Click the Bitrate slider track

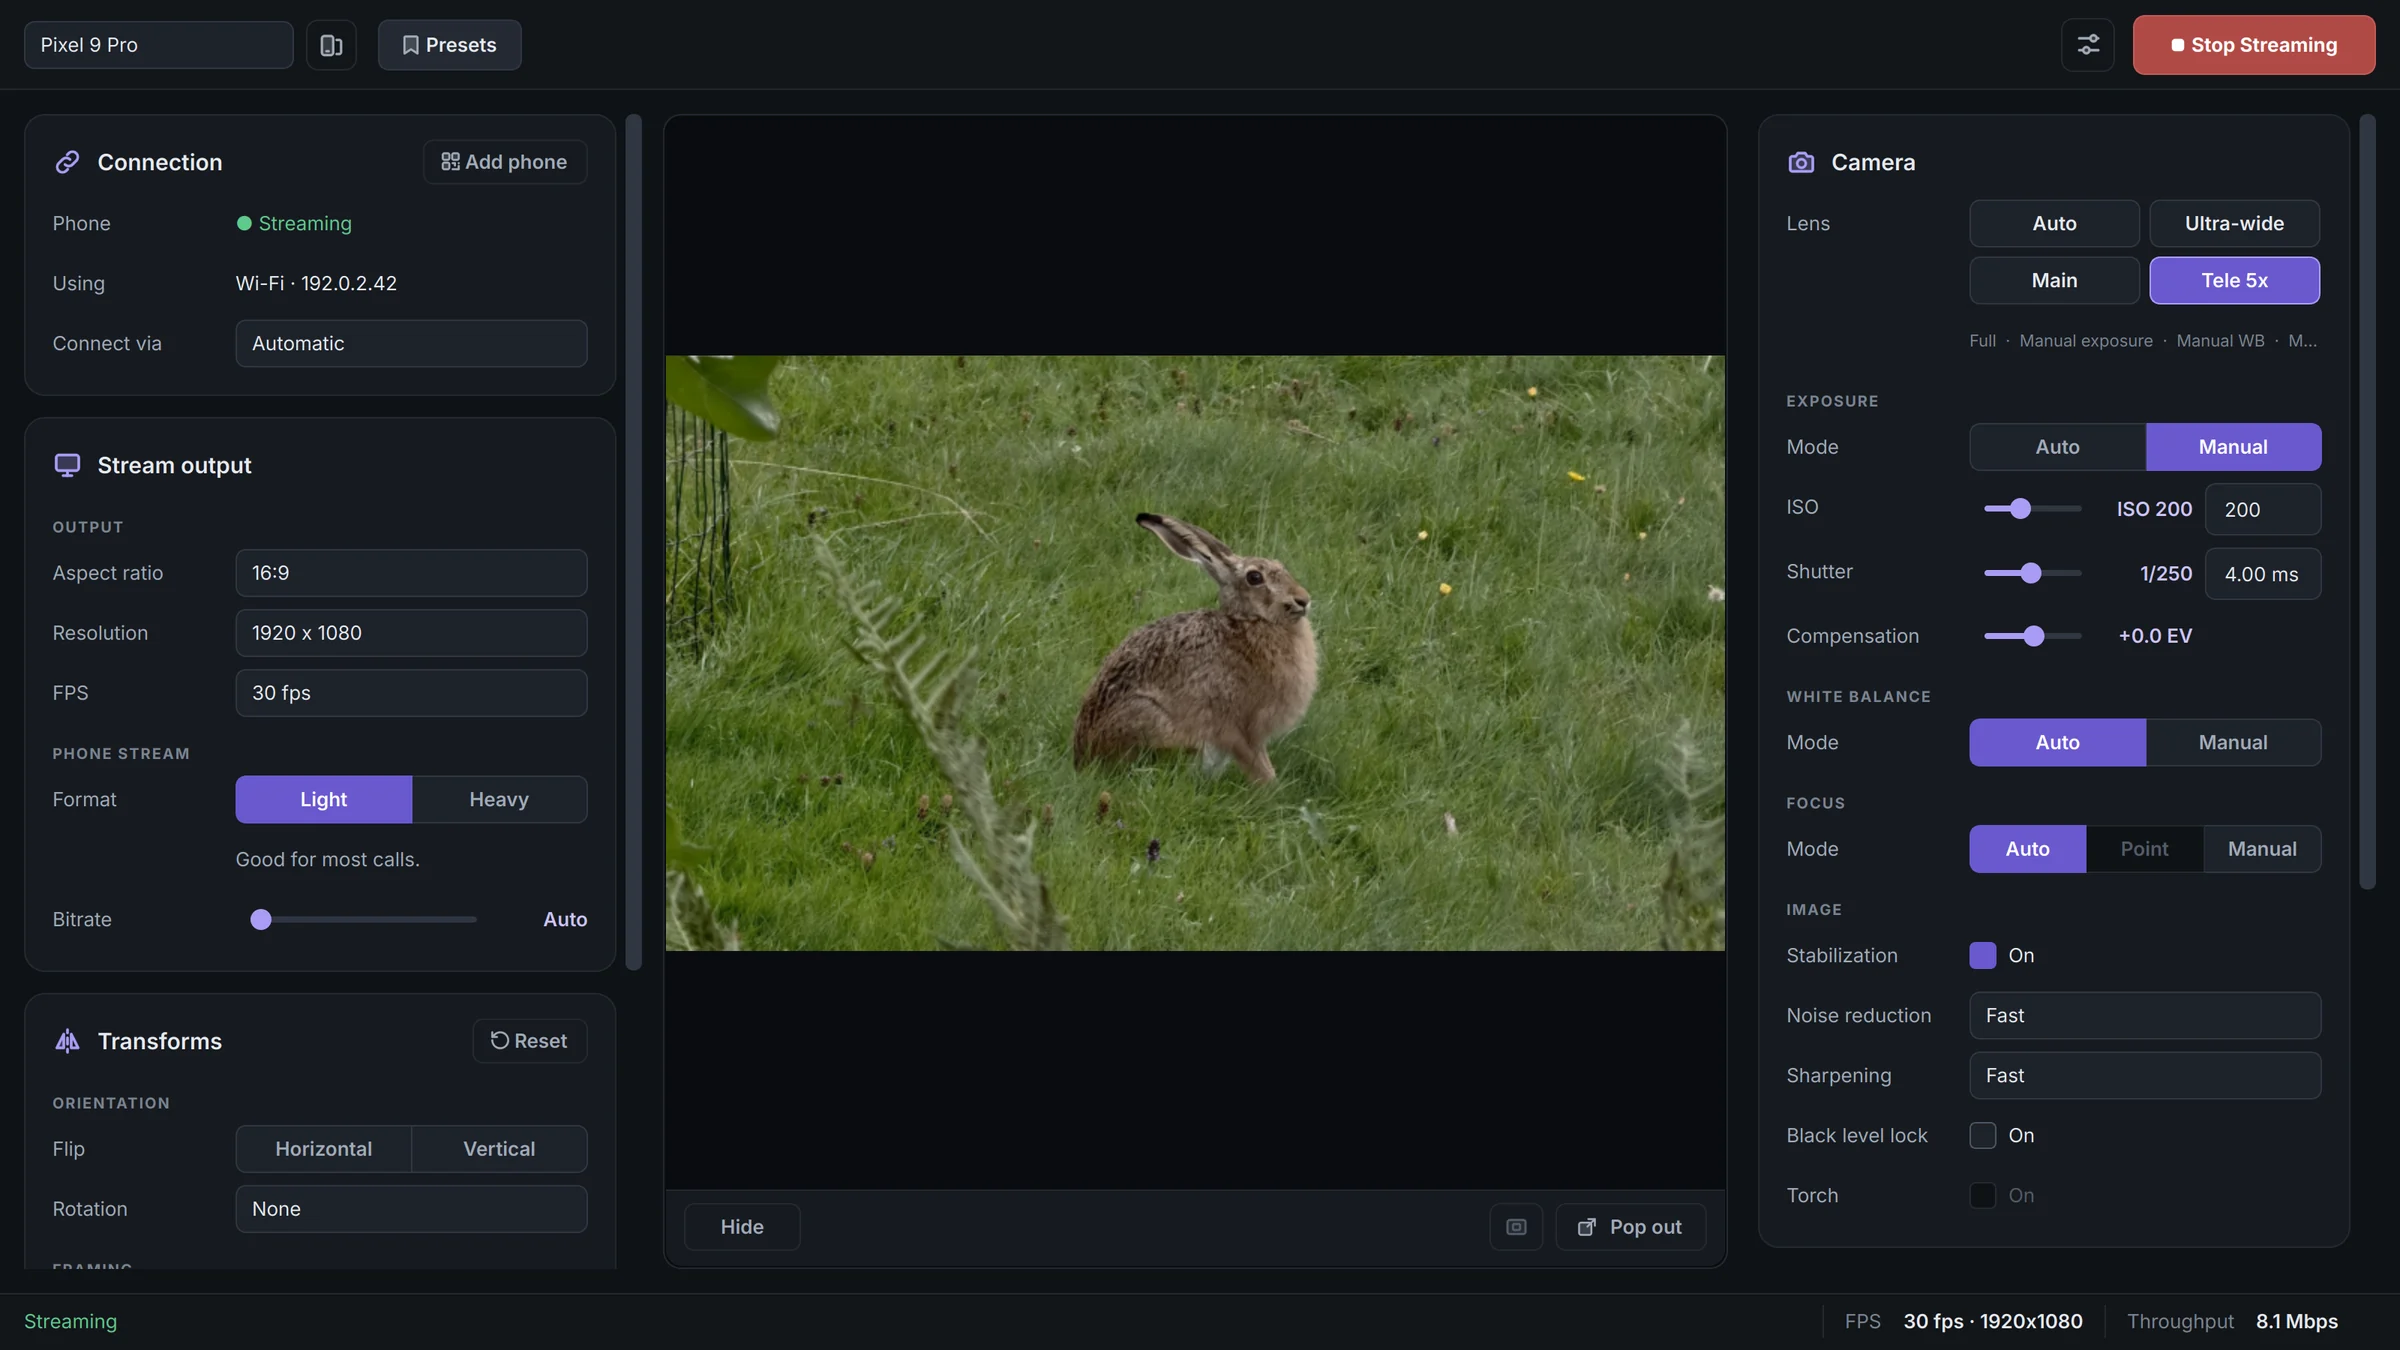coord(364,919)
